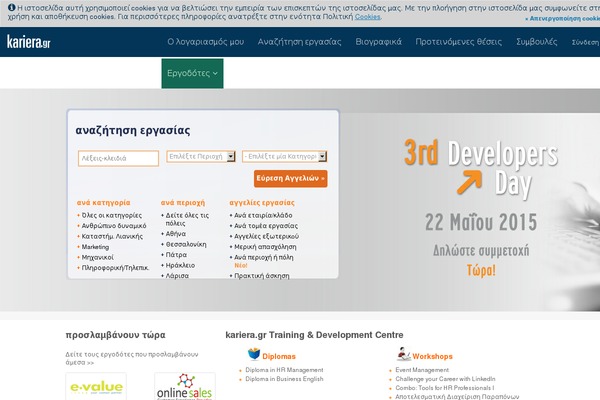The image size is (600, 400).
Task: Open Diploma in Business English link
Action: [x=284, y=379]
